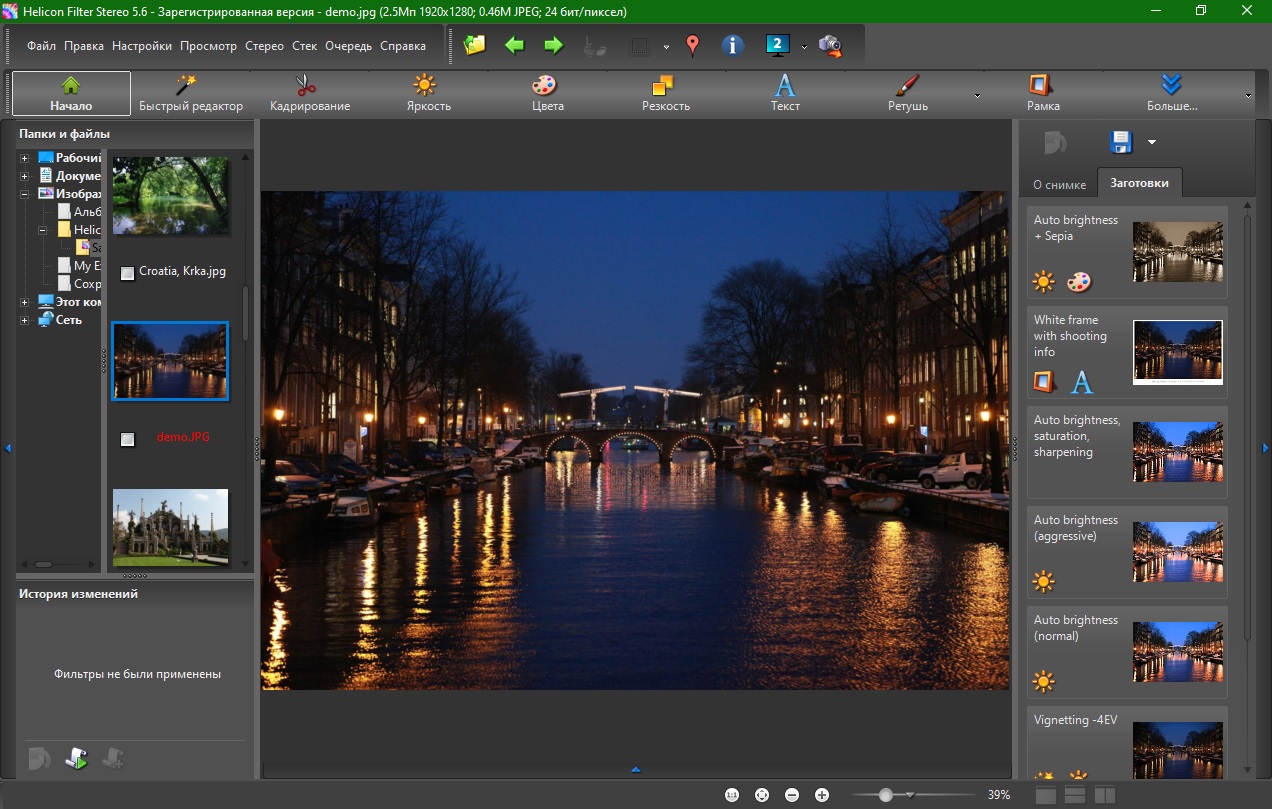Click the open folder icon in toolbar
Image resolution: width=1272 pixels, height=809 pixels.
point(475,45)
